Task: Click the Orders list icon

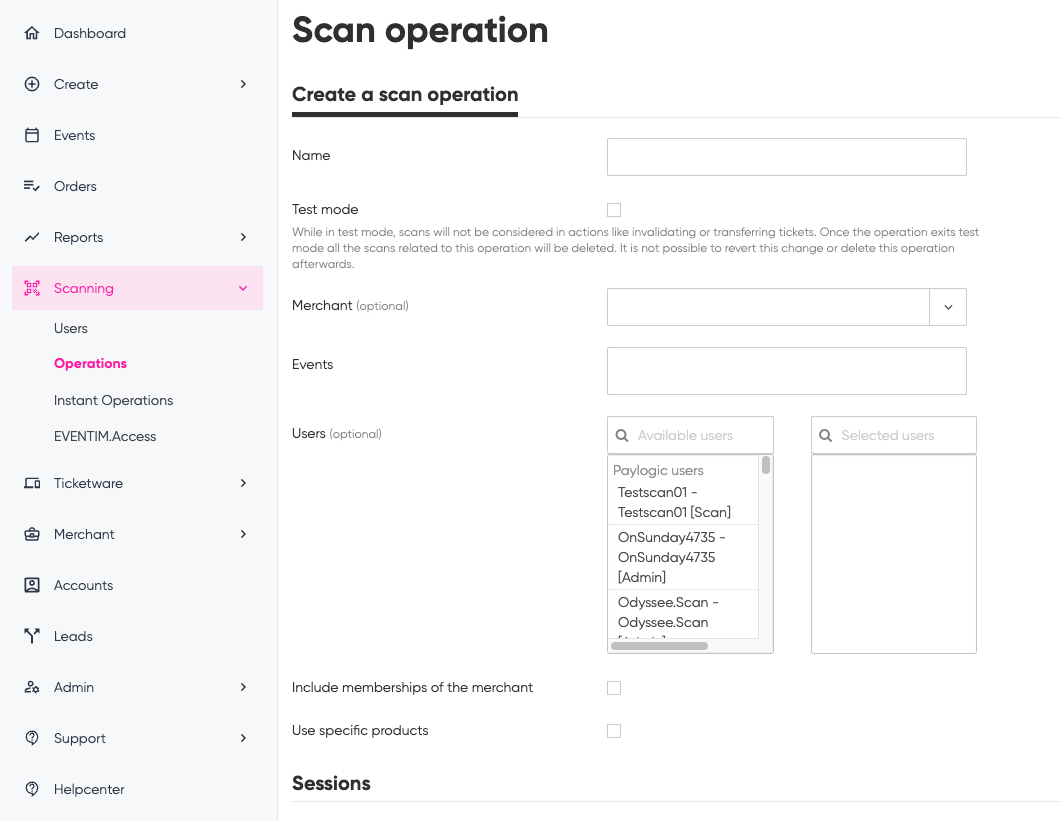Action: coord(32,186)
